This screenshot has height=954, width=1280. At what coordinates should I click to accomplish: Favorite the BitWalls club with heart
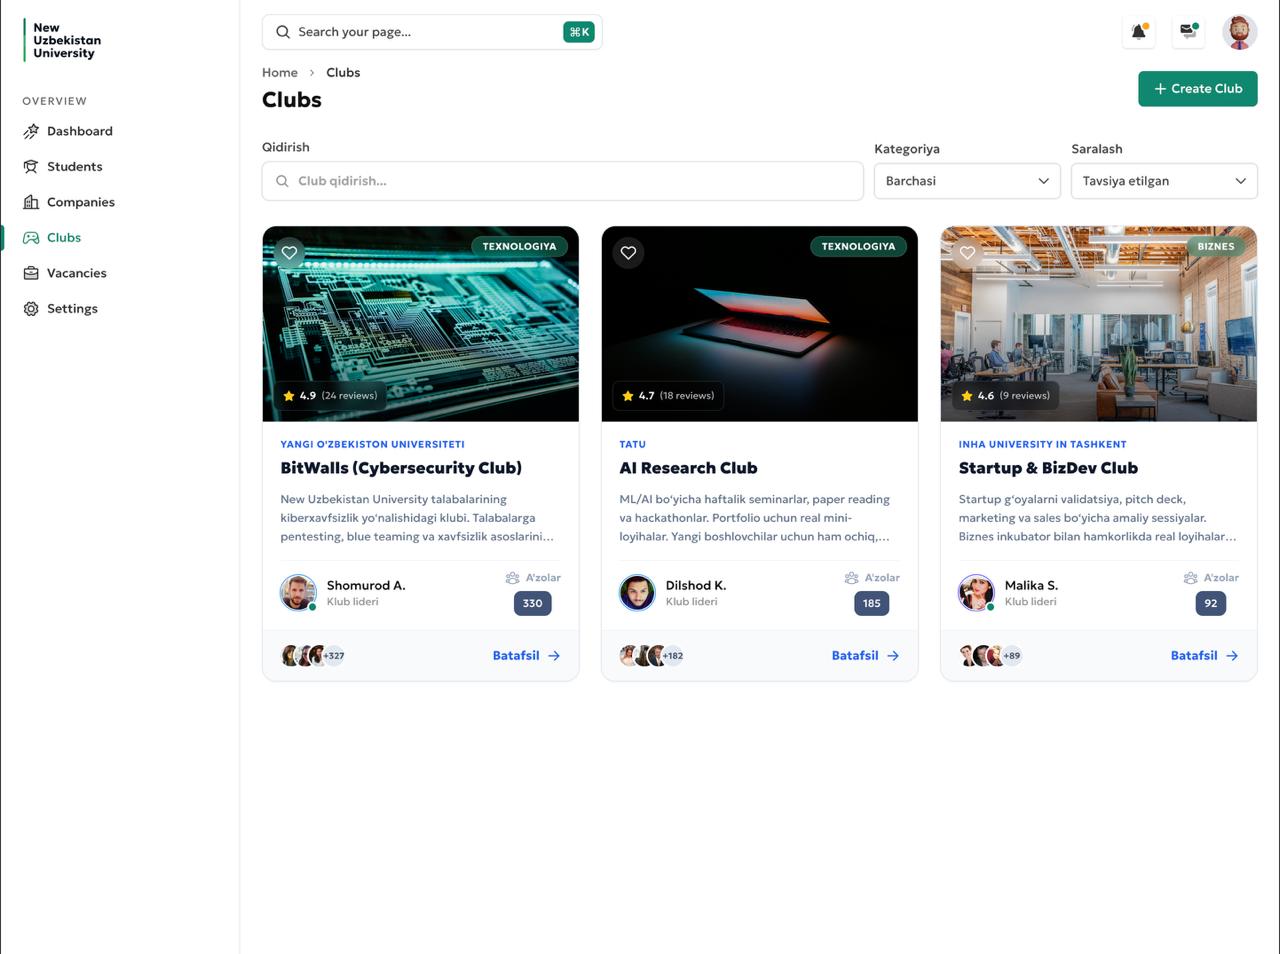[289, 253]
